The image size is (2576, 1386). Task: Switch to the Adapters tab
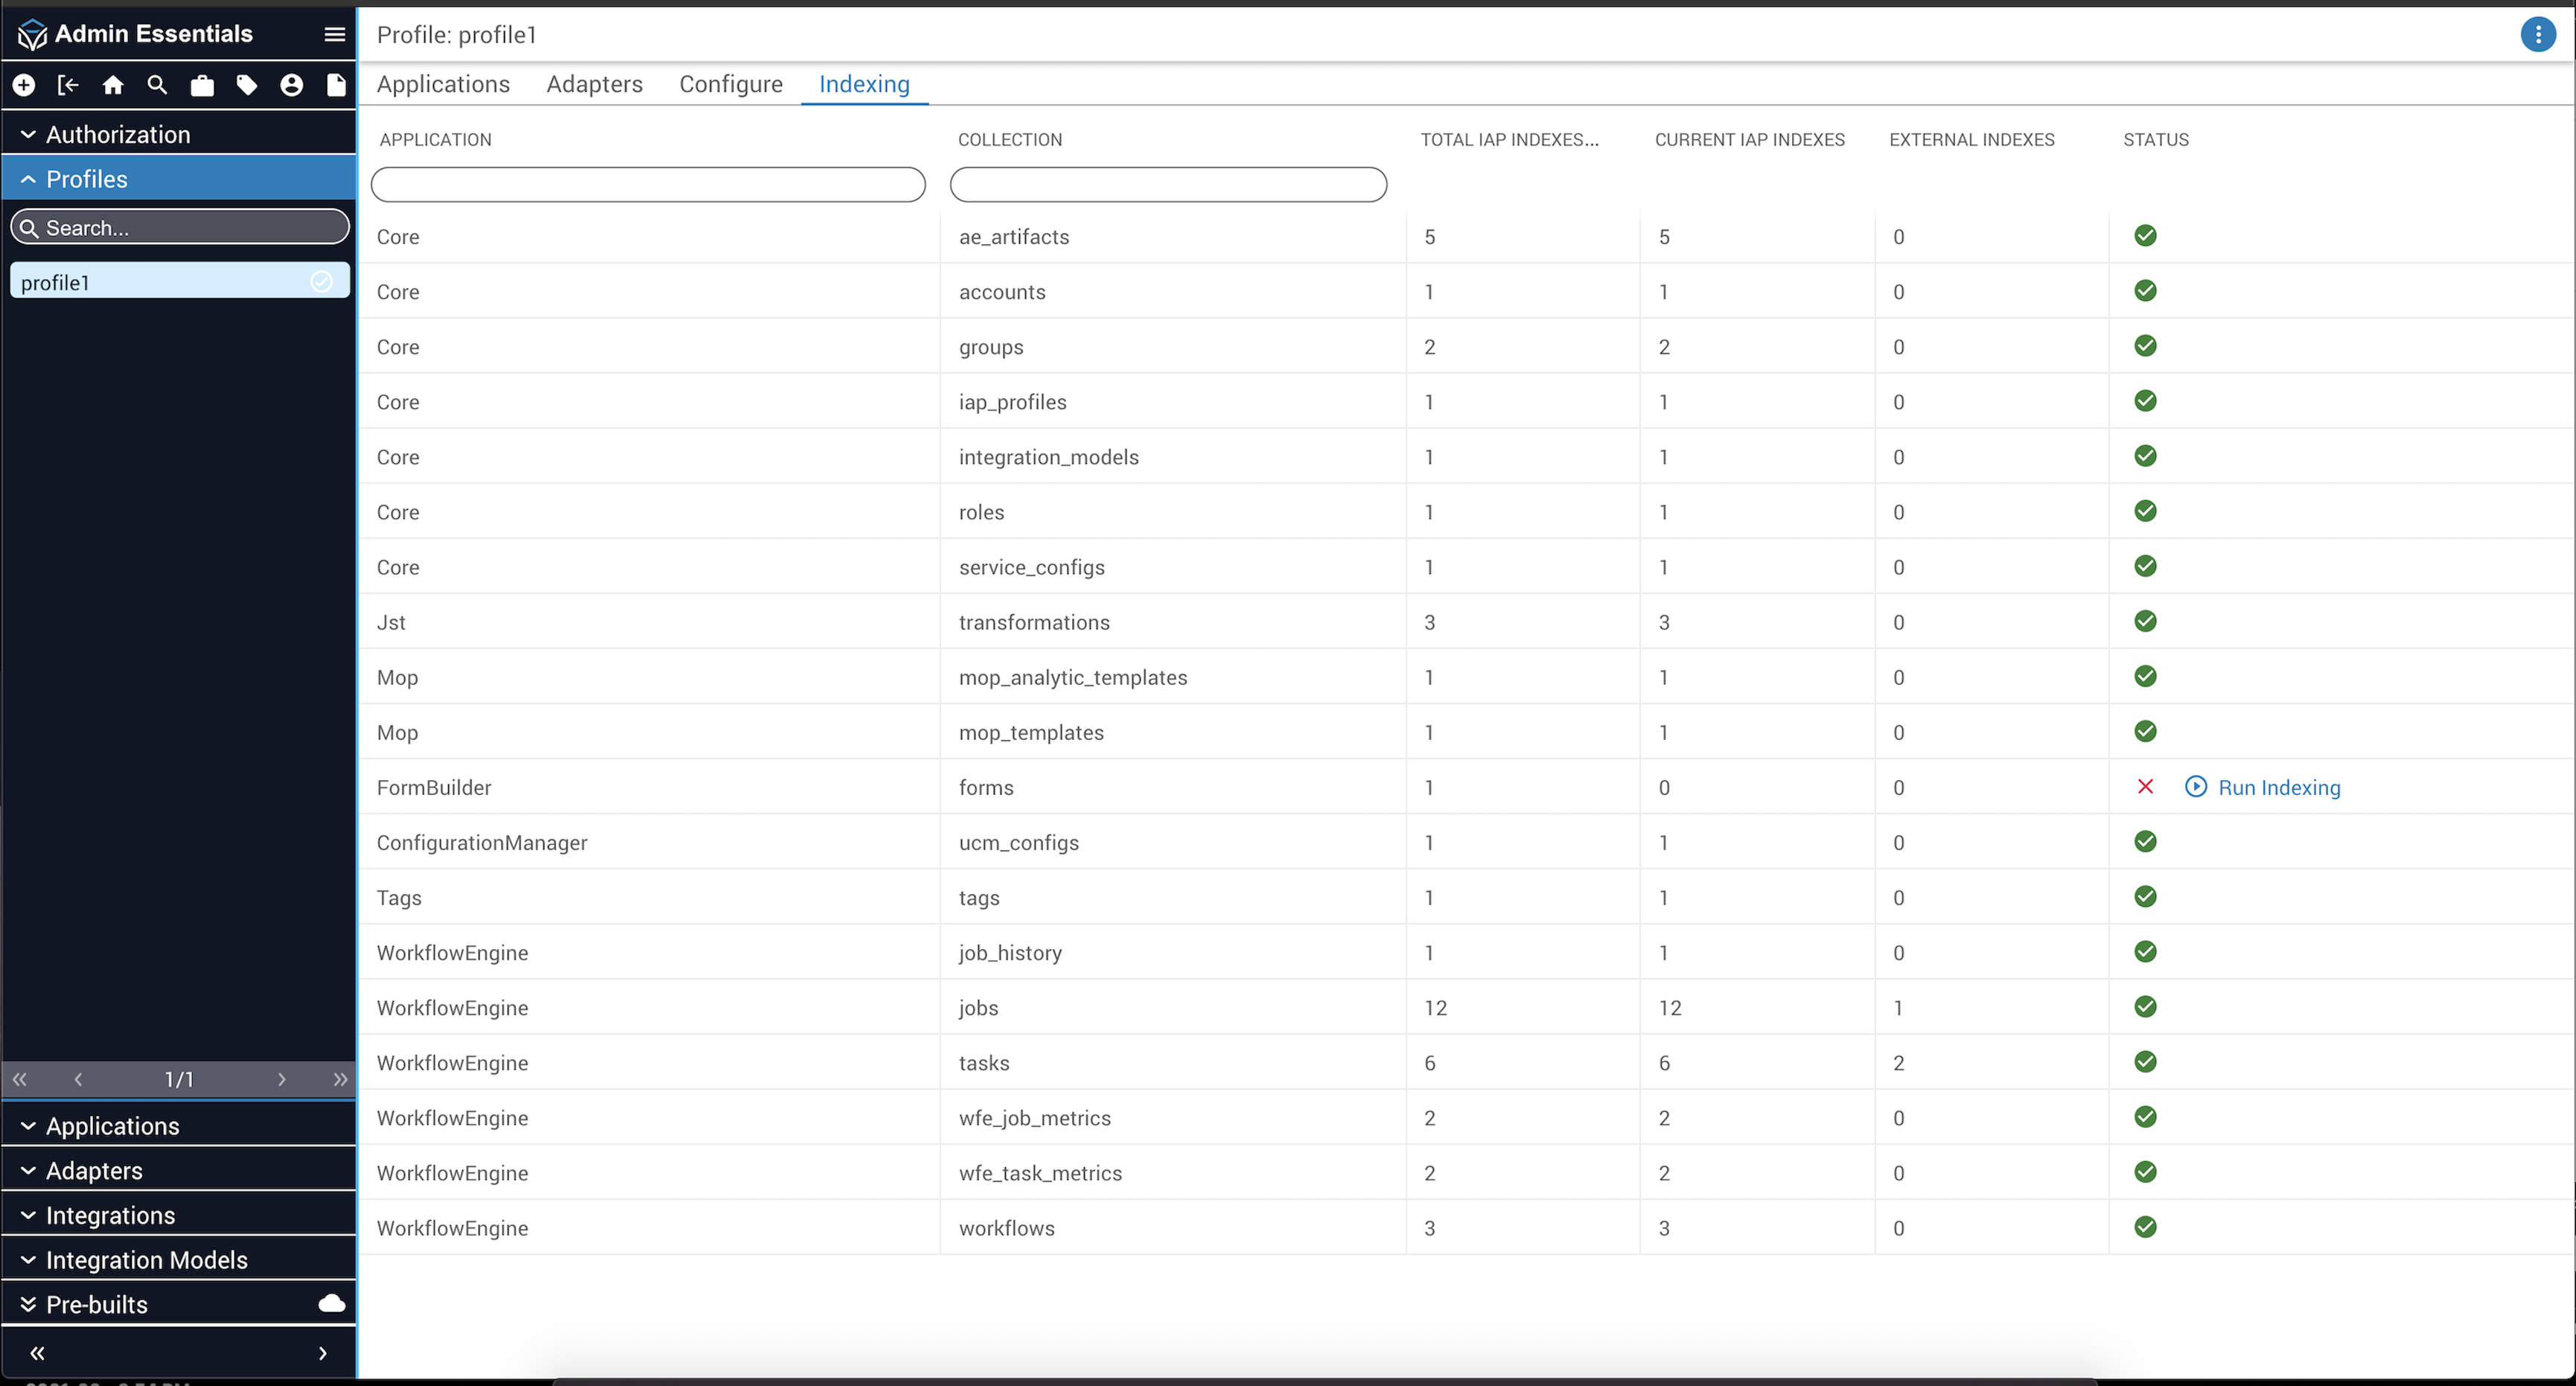594,84
